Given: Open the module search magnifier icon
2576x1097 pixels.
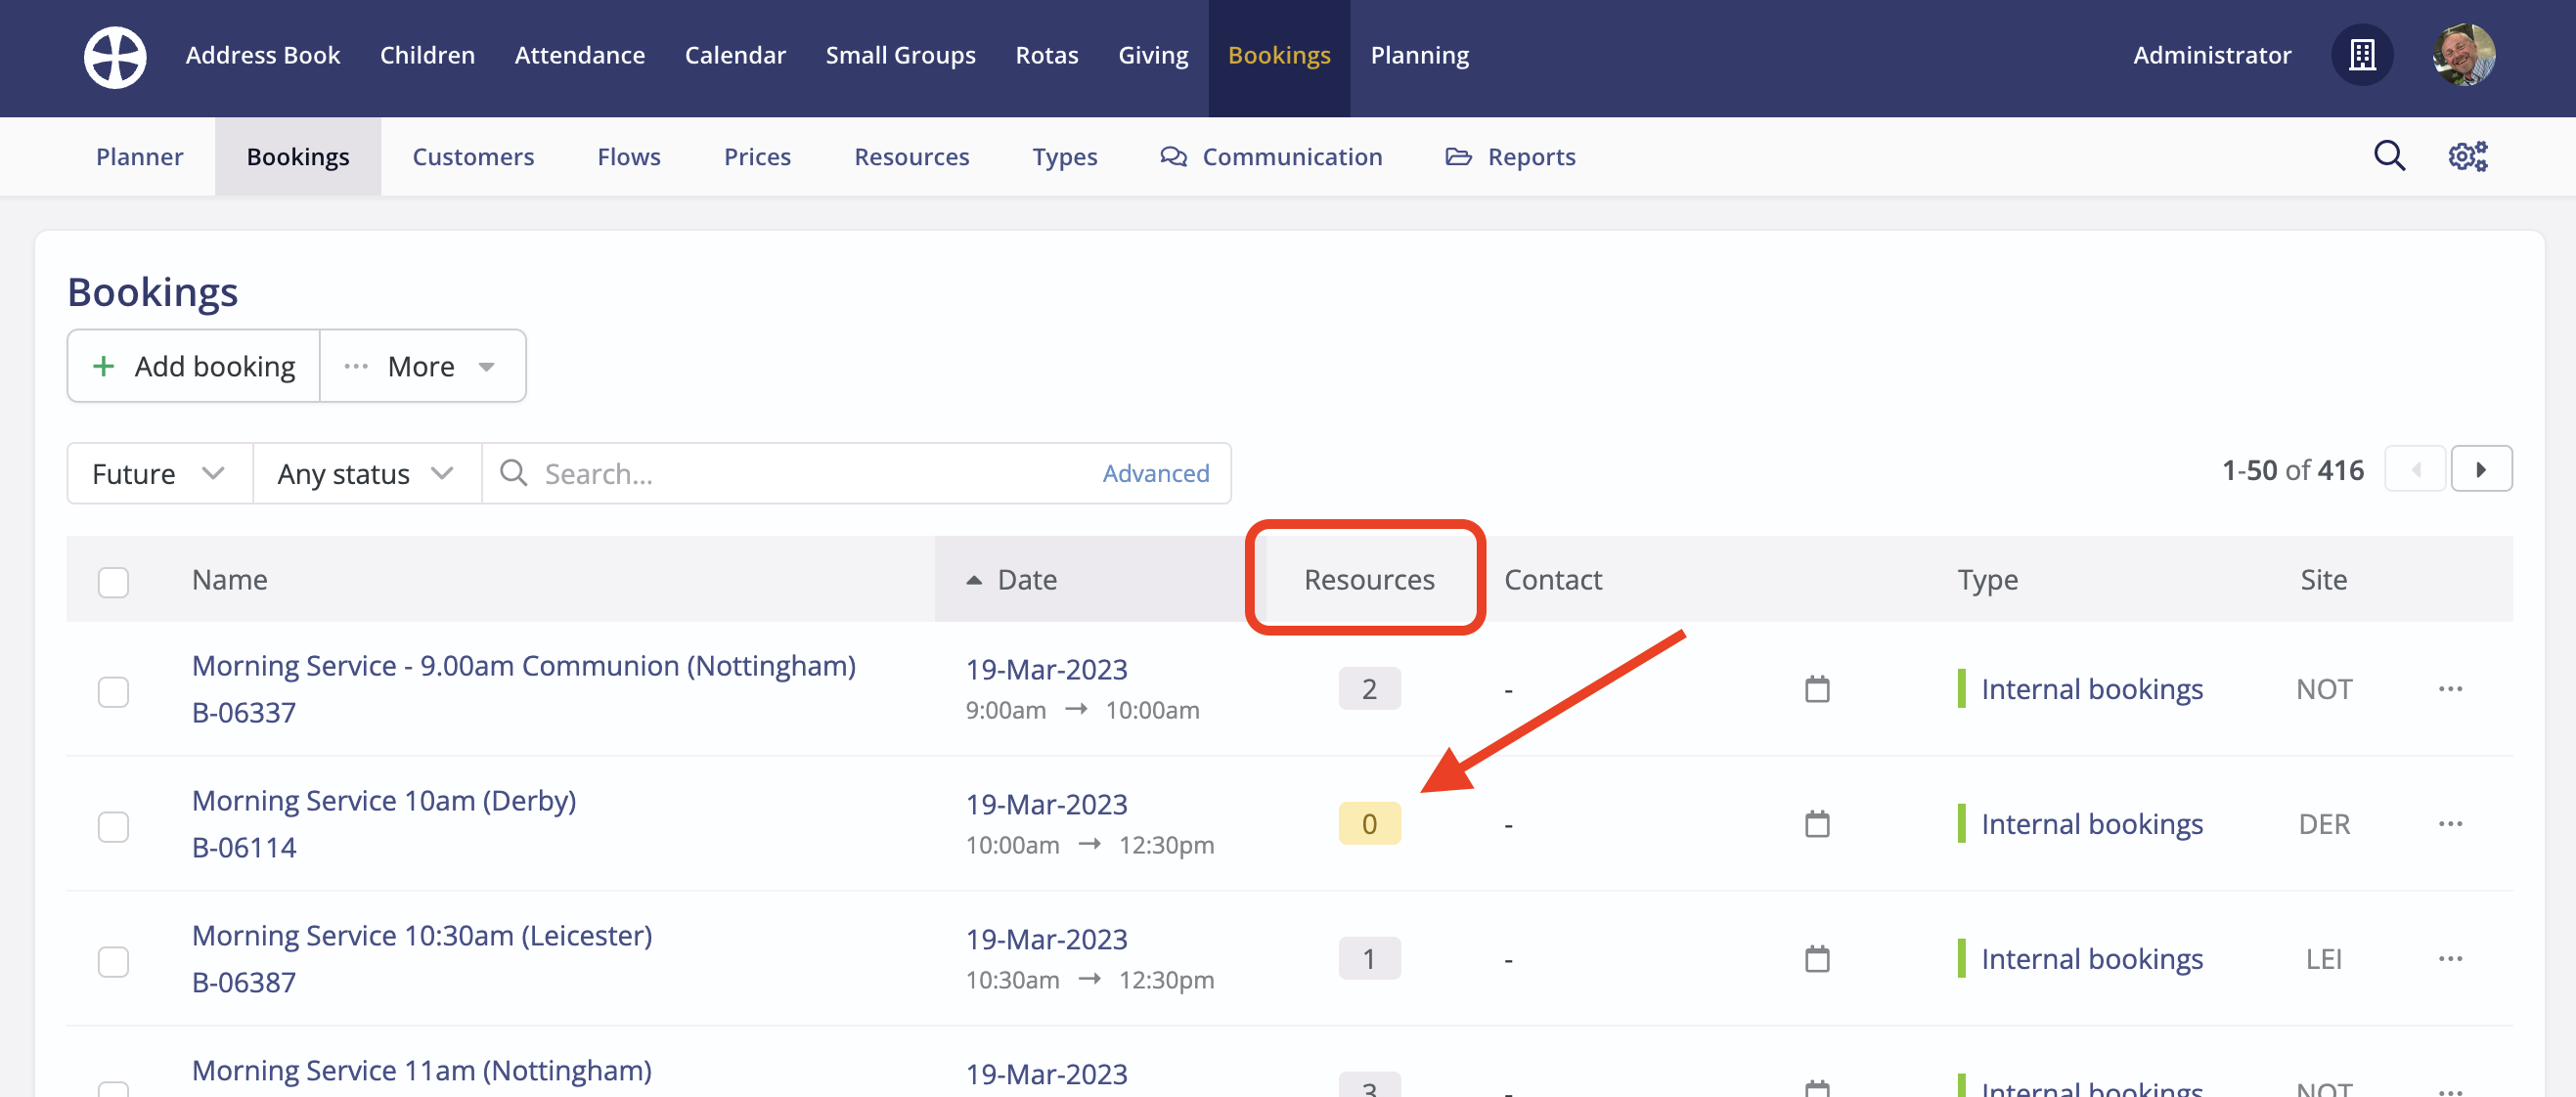Looking at the screenshot, I should [x=2389, y=156].
